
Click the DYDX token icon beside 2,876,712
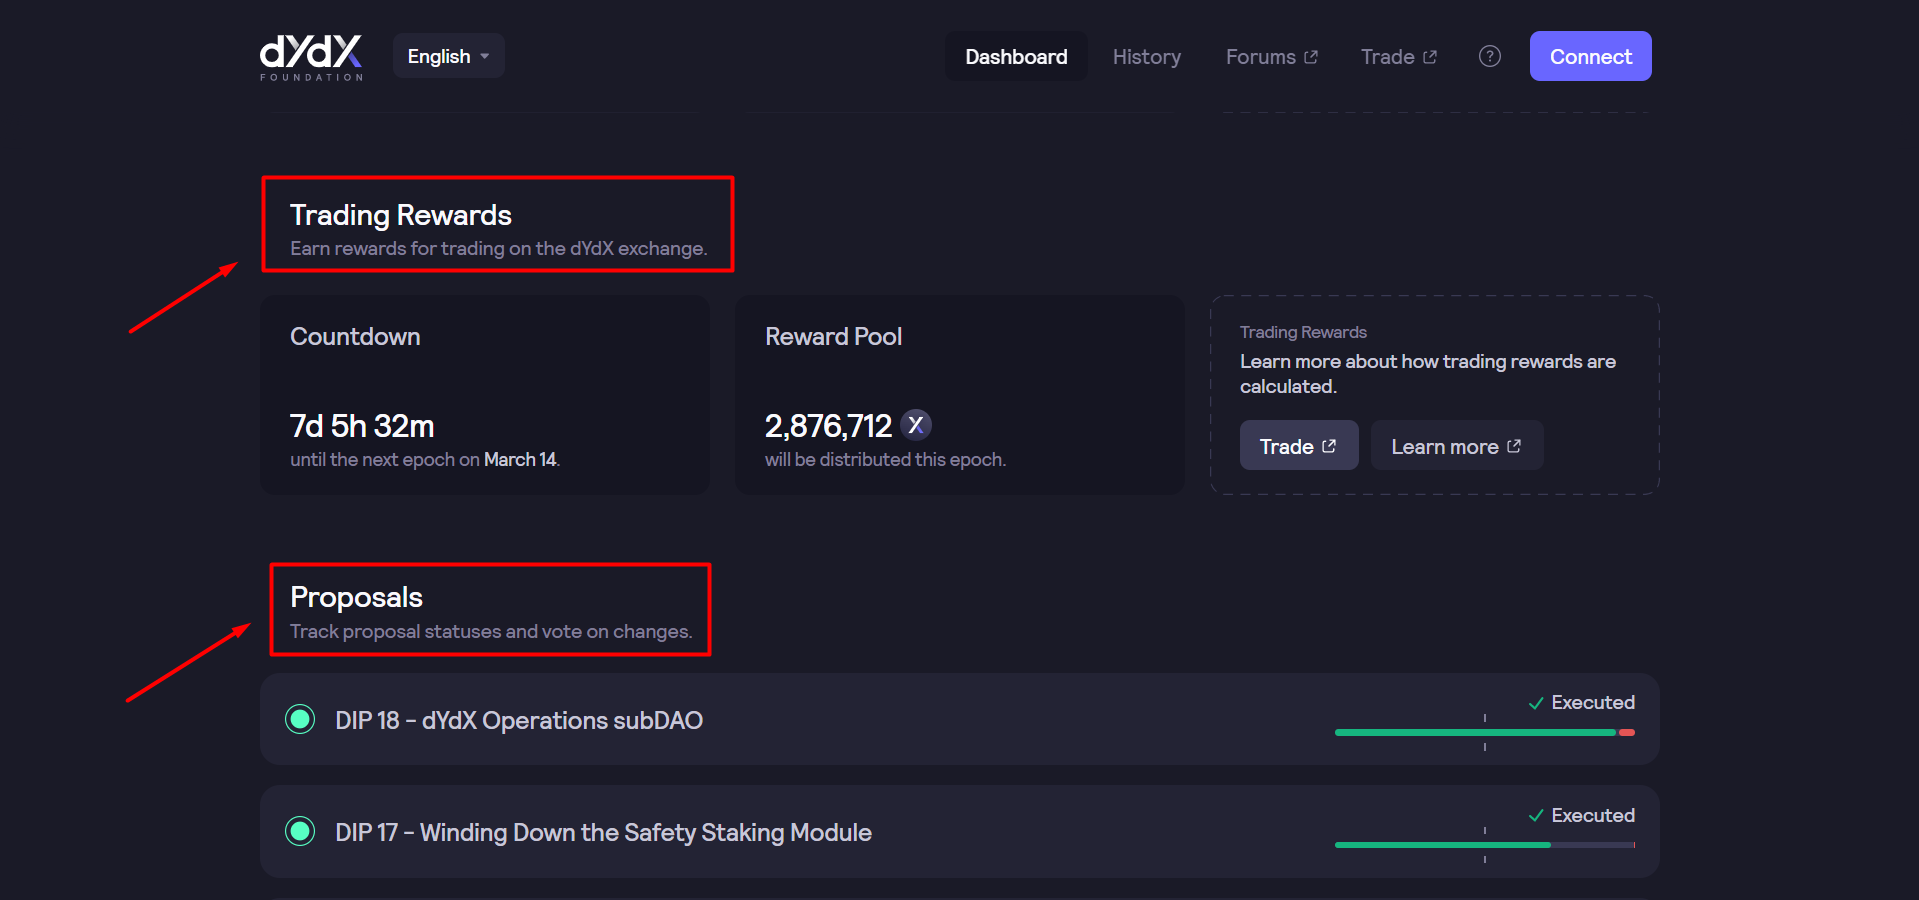[915, 425]
